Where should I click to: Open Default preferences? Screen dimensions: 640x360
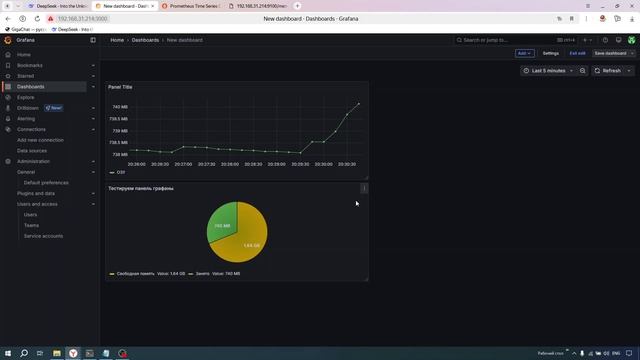click(46, 183)
